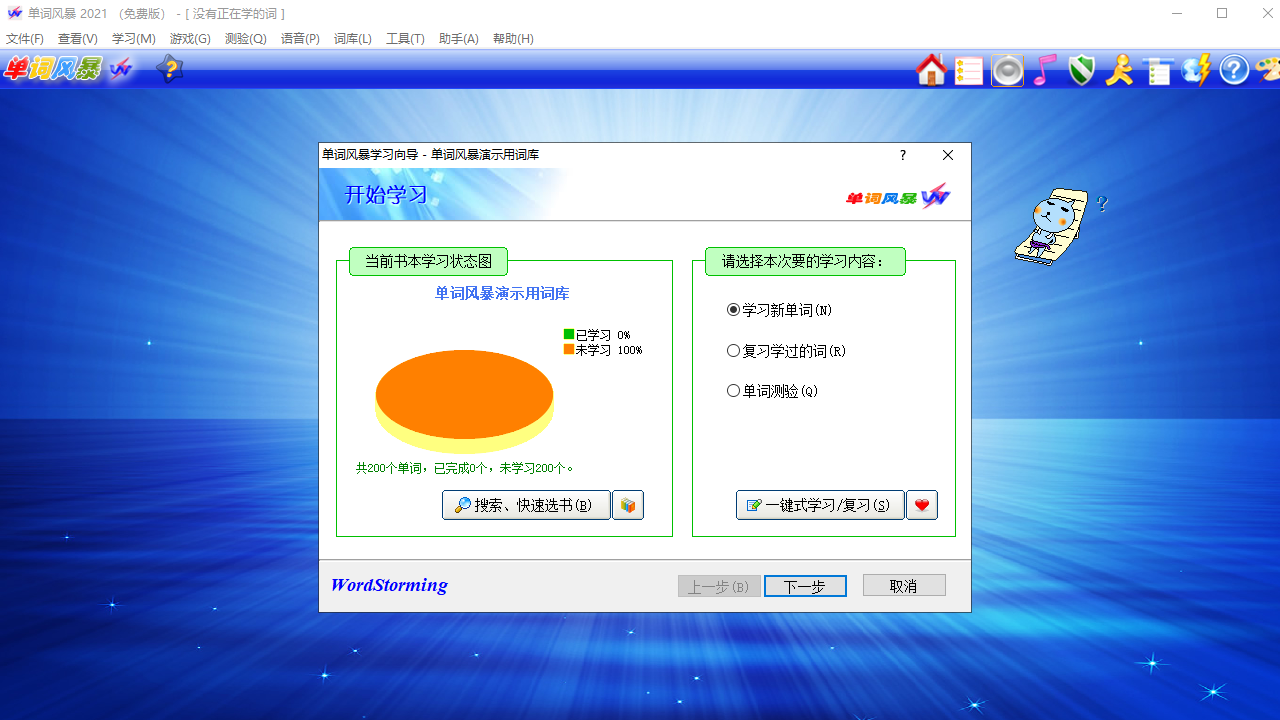
Task: Click the 下一步 button to continue
Action: (x=805, y=585)
